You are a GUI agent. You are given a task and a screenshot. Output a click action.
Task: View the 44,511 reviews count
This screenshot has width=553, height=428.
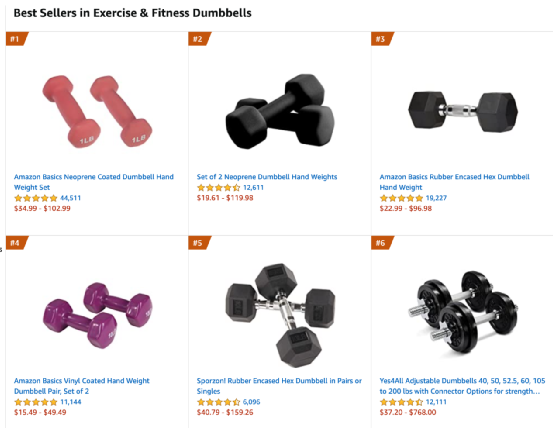point(71,198)
